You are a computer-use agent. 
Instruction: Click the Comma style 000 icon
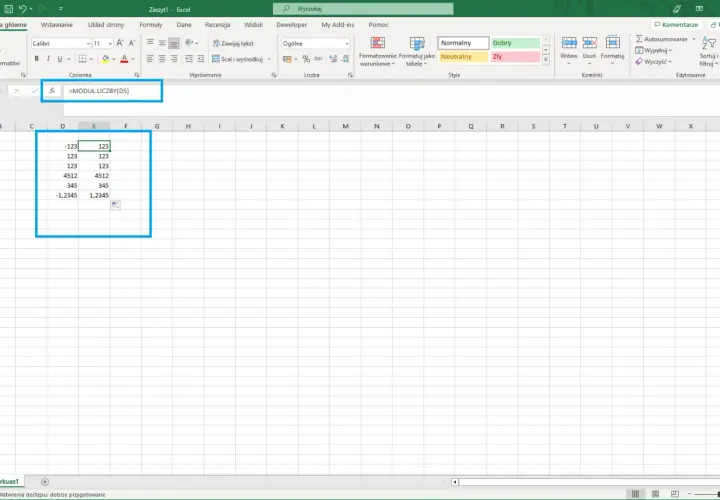pos(318,59)
